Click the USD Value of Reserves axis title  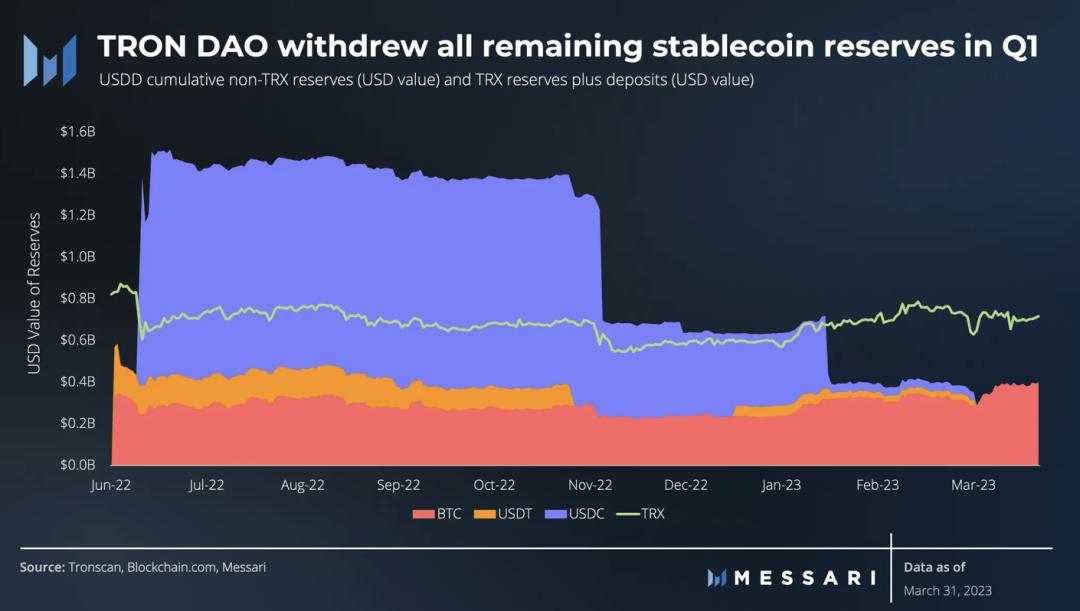[x=35, y=292]
